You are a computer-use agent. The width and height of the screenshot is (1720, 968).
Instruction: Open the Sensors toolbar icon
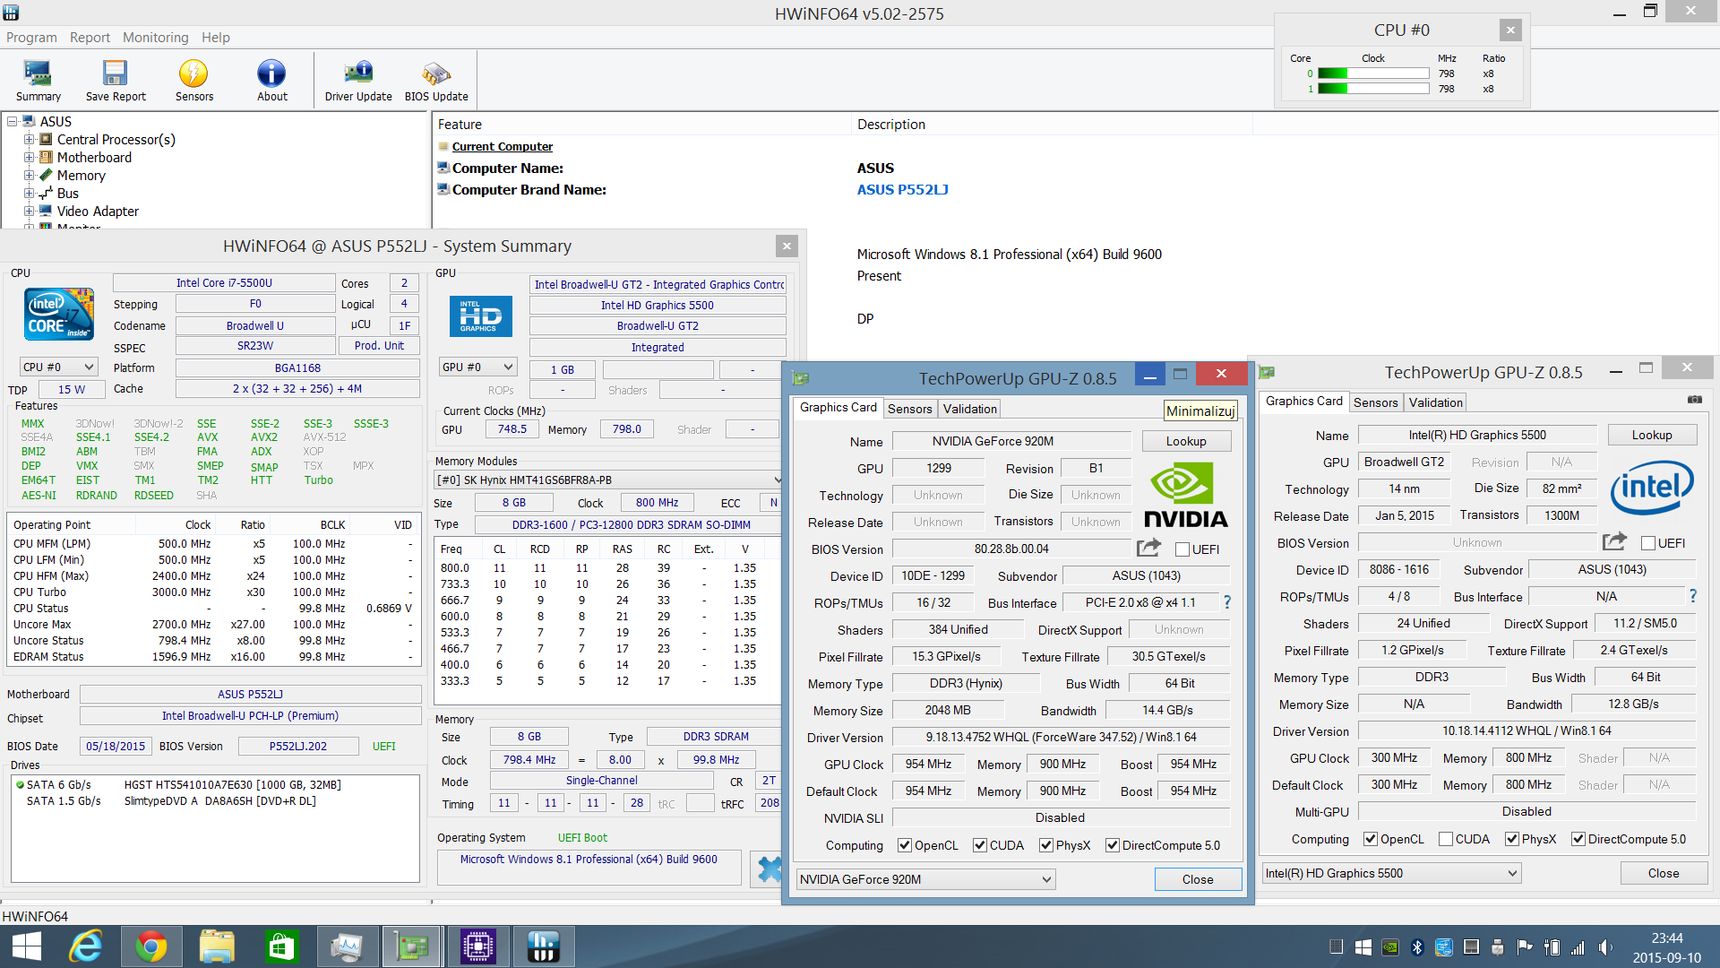pos(194,81)
